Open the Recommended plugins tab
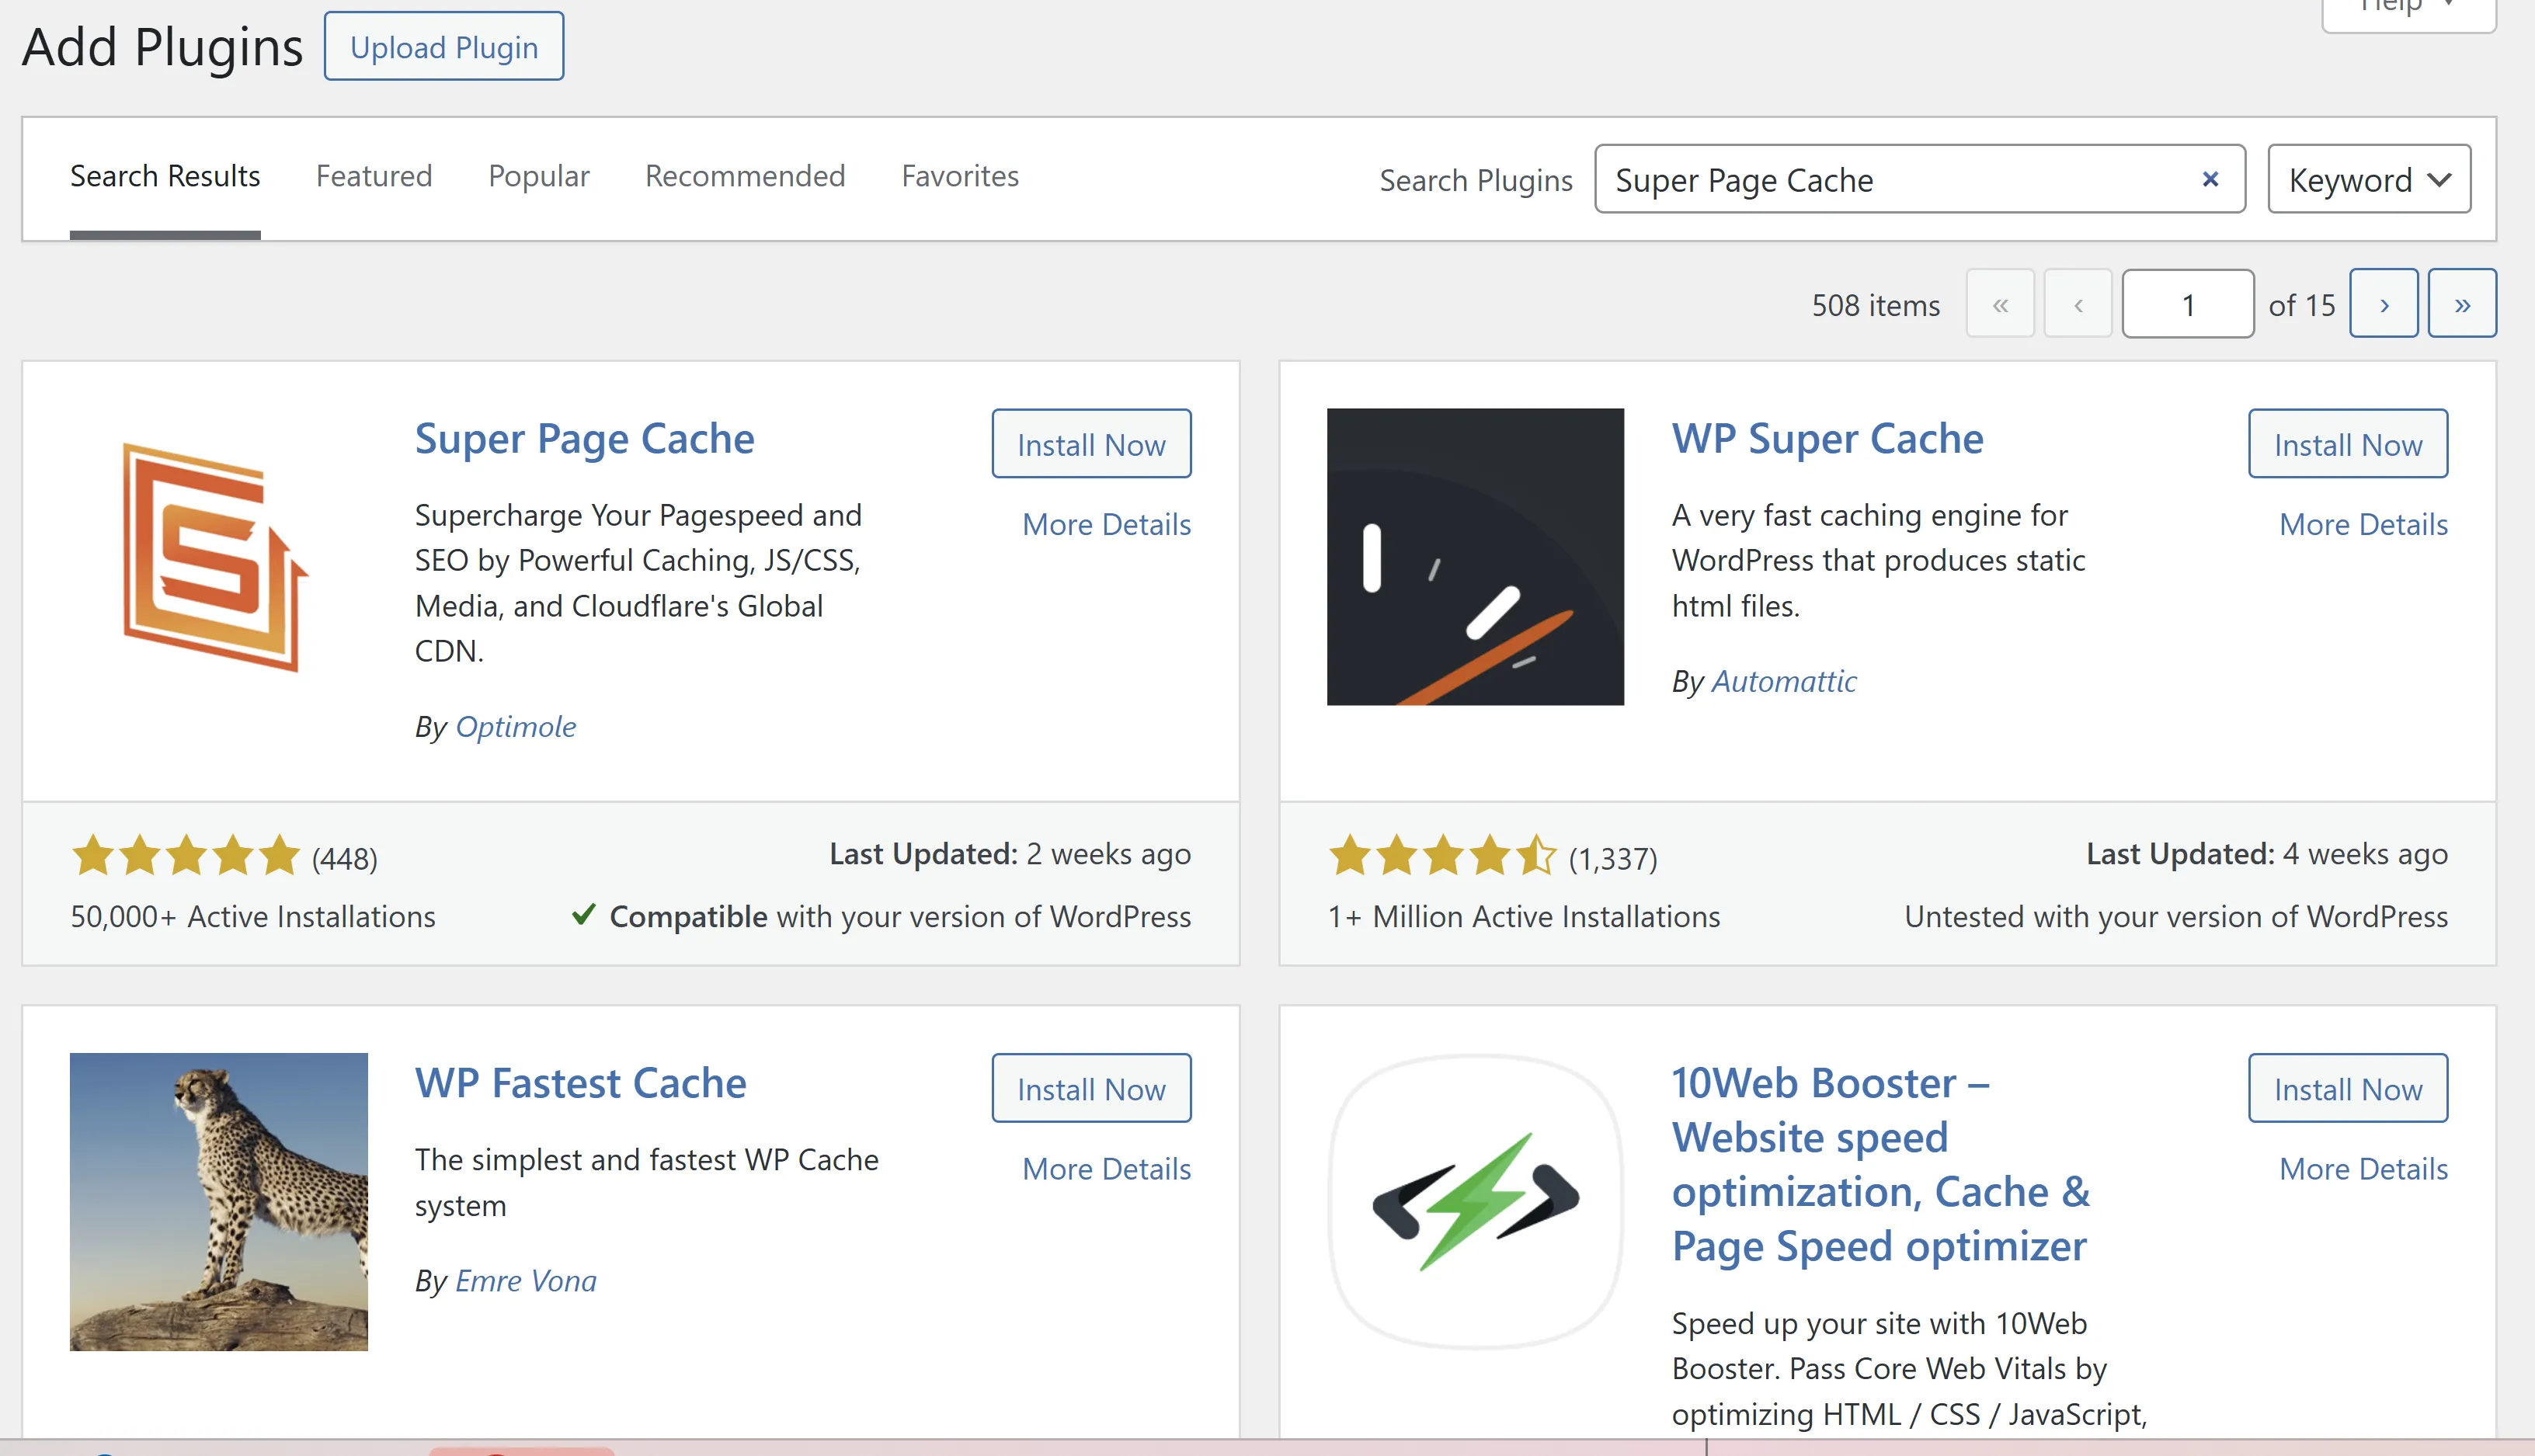 745,176
